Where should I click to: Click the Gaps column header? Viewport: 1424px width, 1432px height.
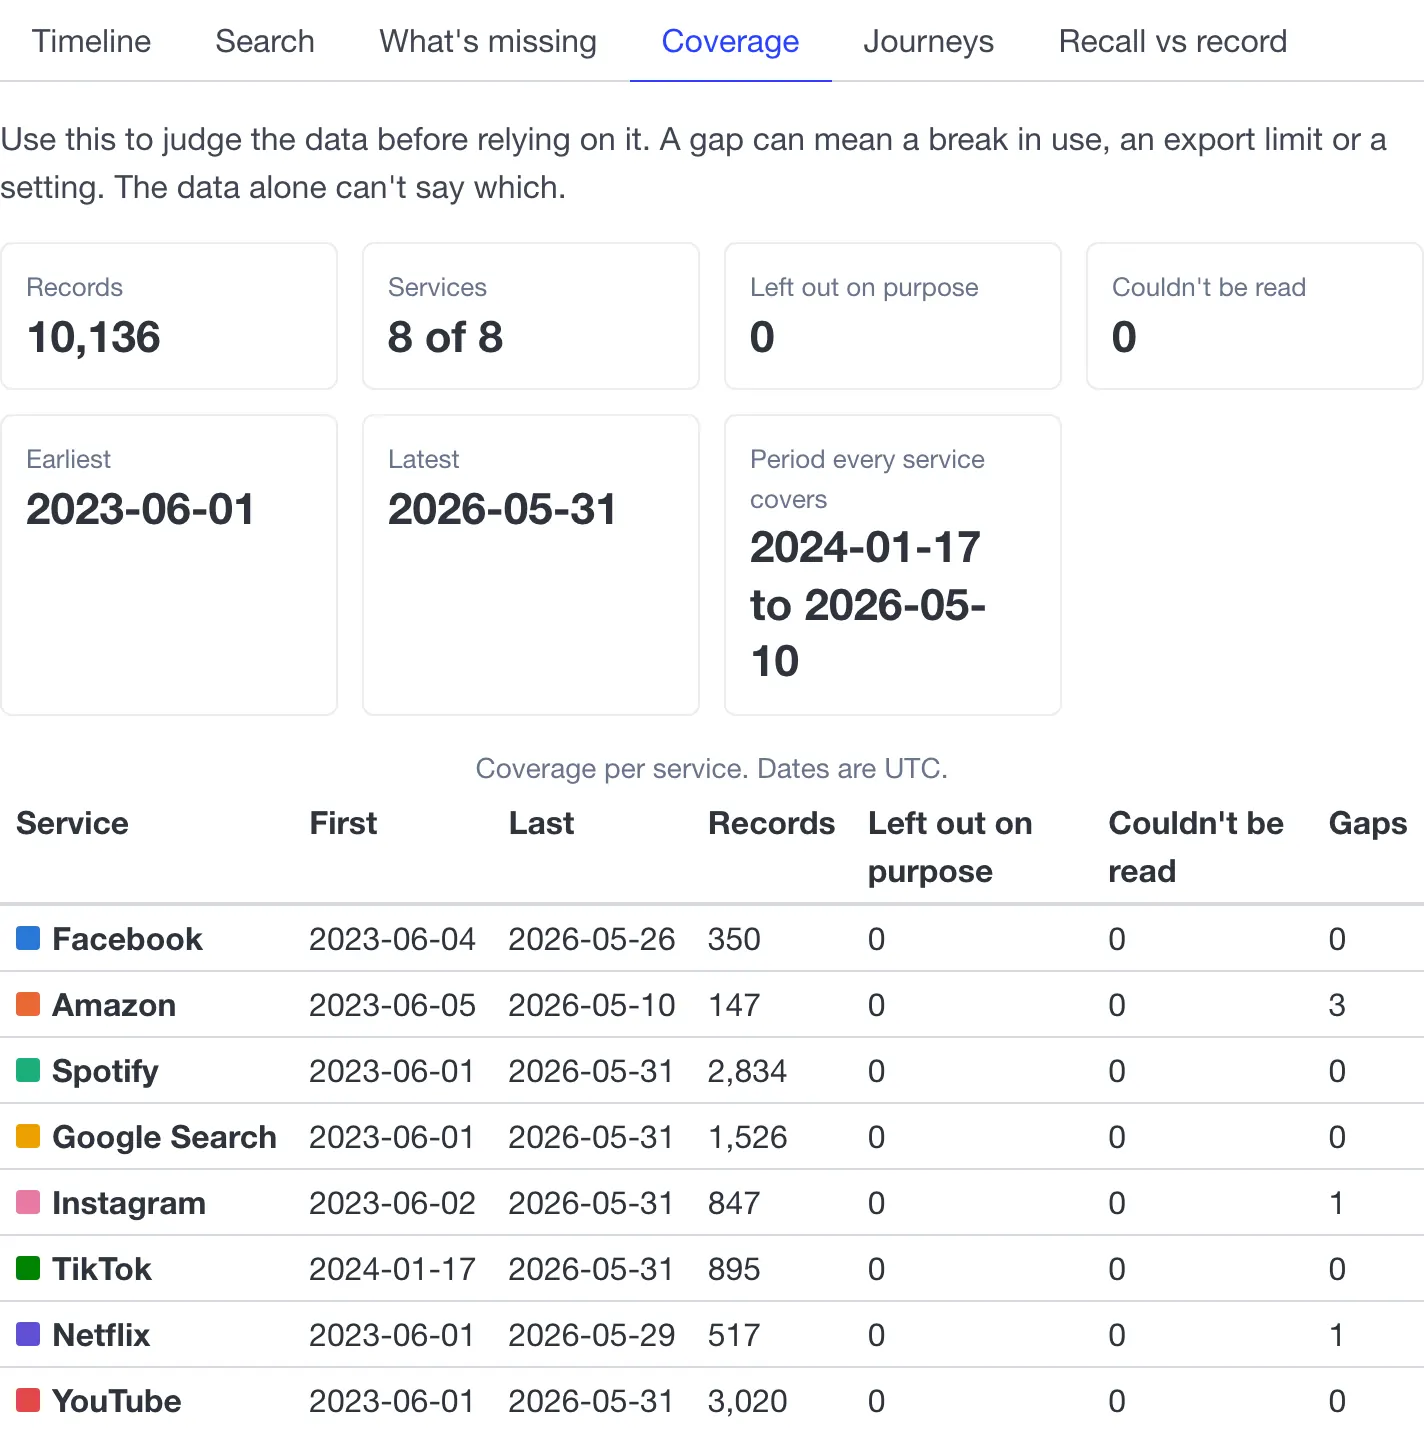1367,823
